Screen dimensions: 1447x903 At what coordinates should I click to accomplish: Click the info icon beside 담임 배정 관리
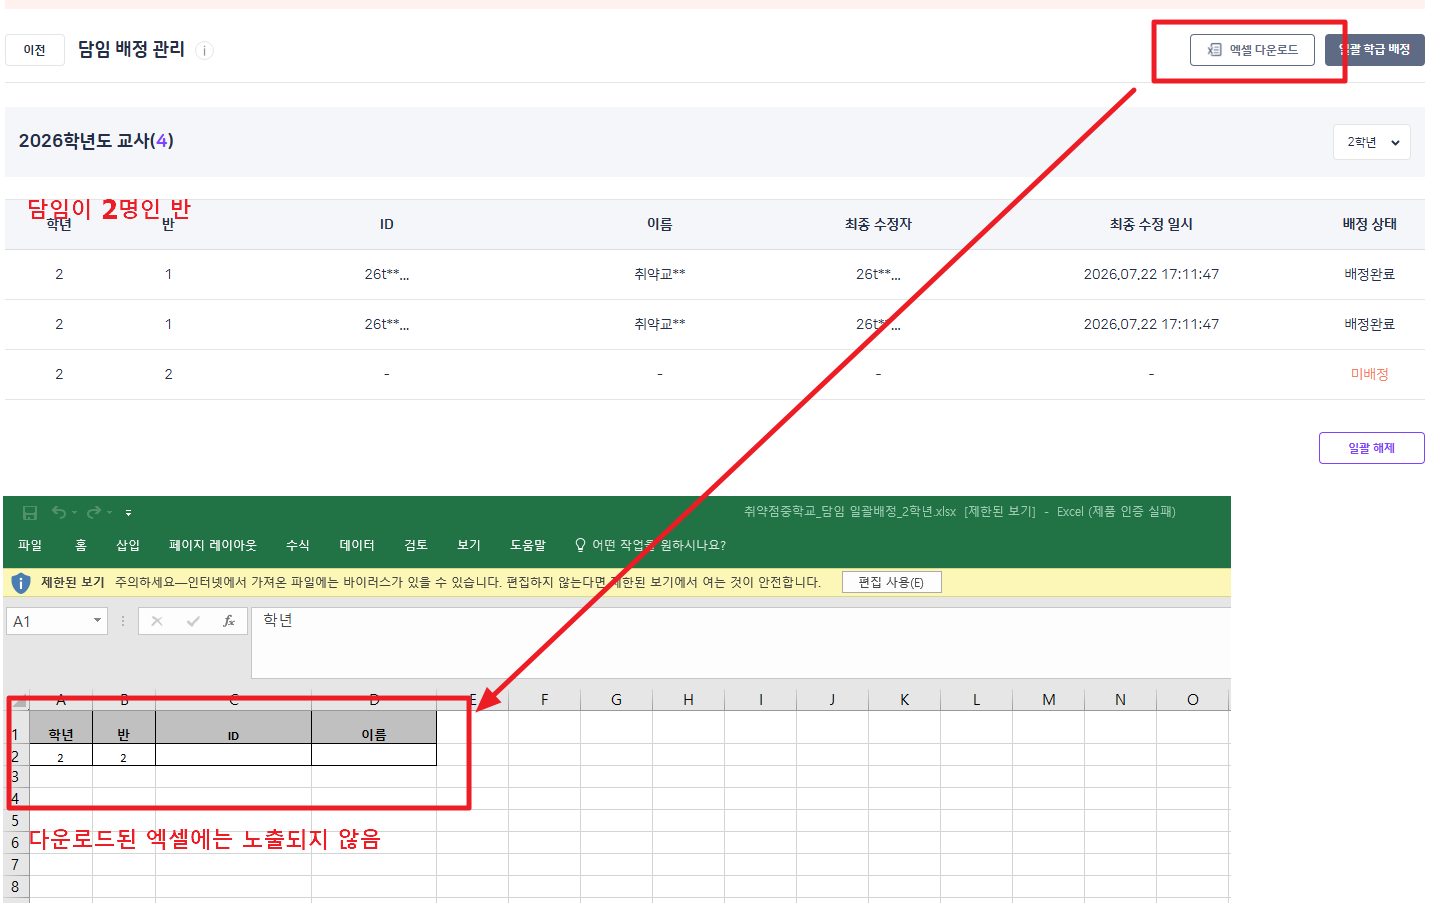(204, 51)
